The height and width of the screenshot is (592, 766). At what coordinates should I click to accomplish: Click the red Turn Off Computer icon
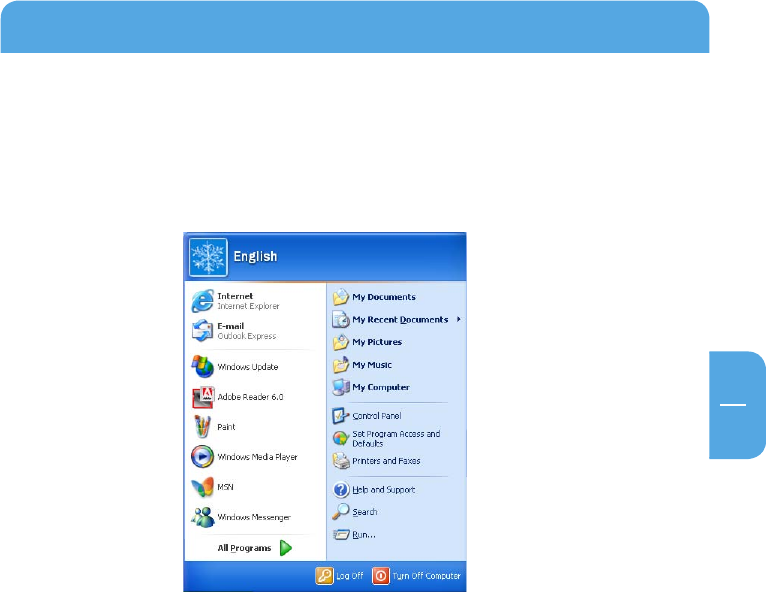(x=381, y=576)
